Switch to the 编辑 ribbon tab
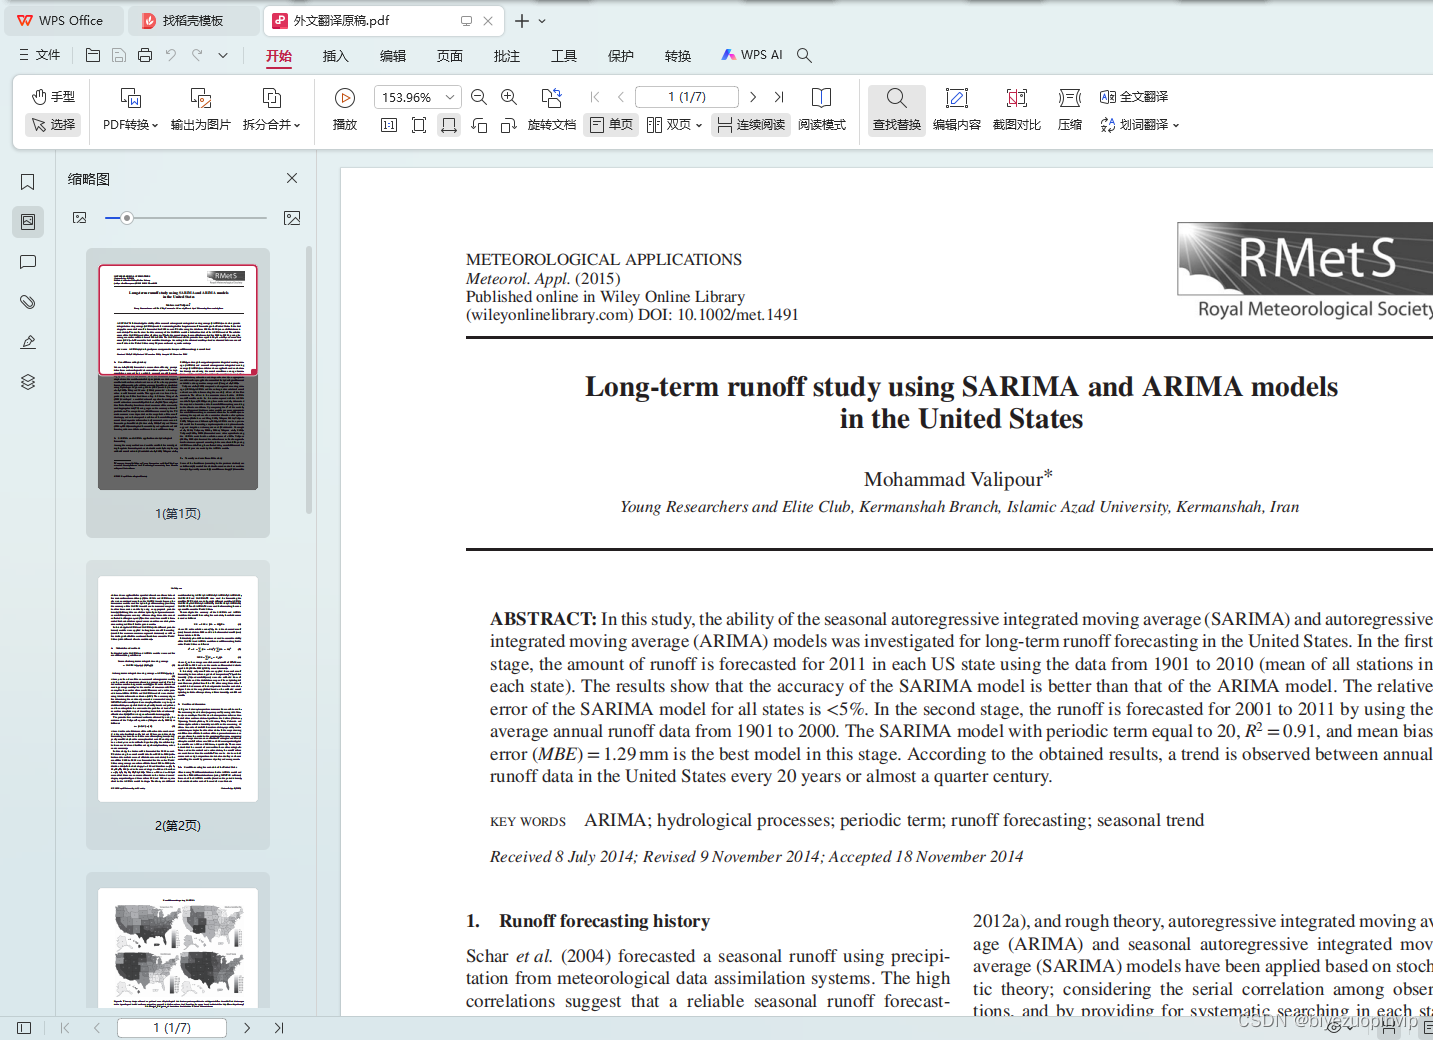 click(393, 56)
